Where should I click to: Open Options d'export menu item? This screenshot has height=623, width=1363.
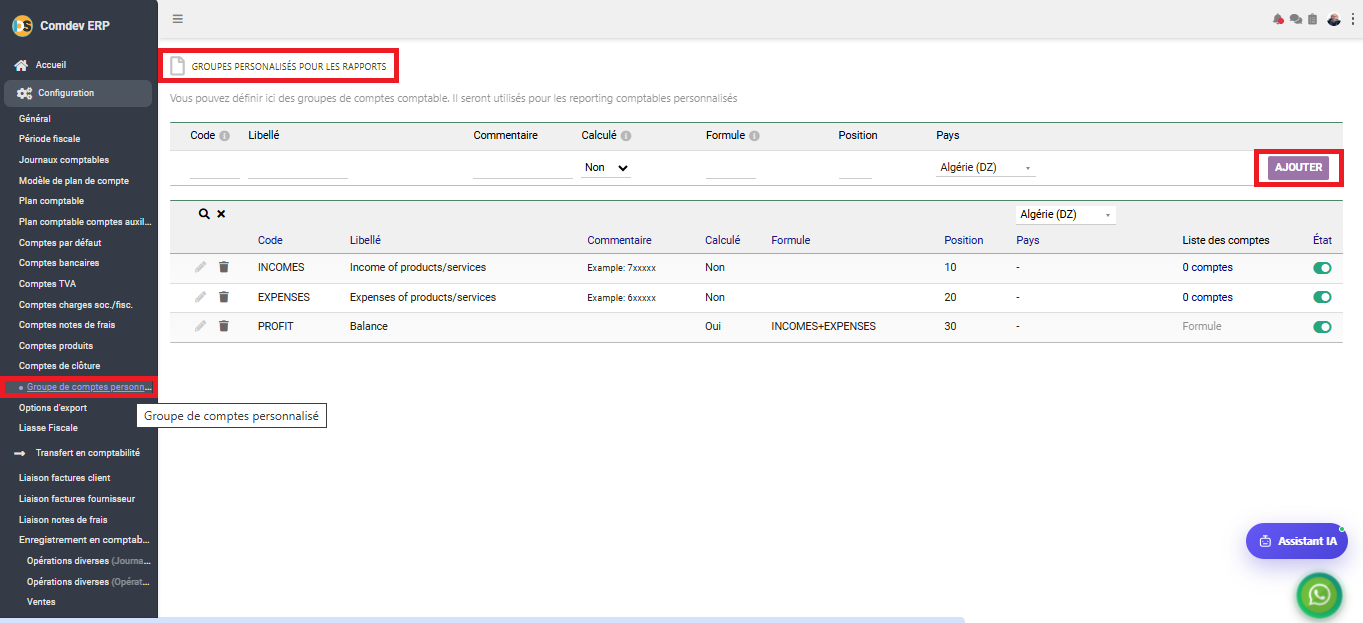53,408
